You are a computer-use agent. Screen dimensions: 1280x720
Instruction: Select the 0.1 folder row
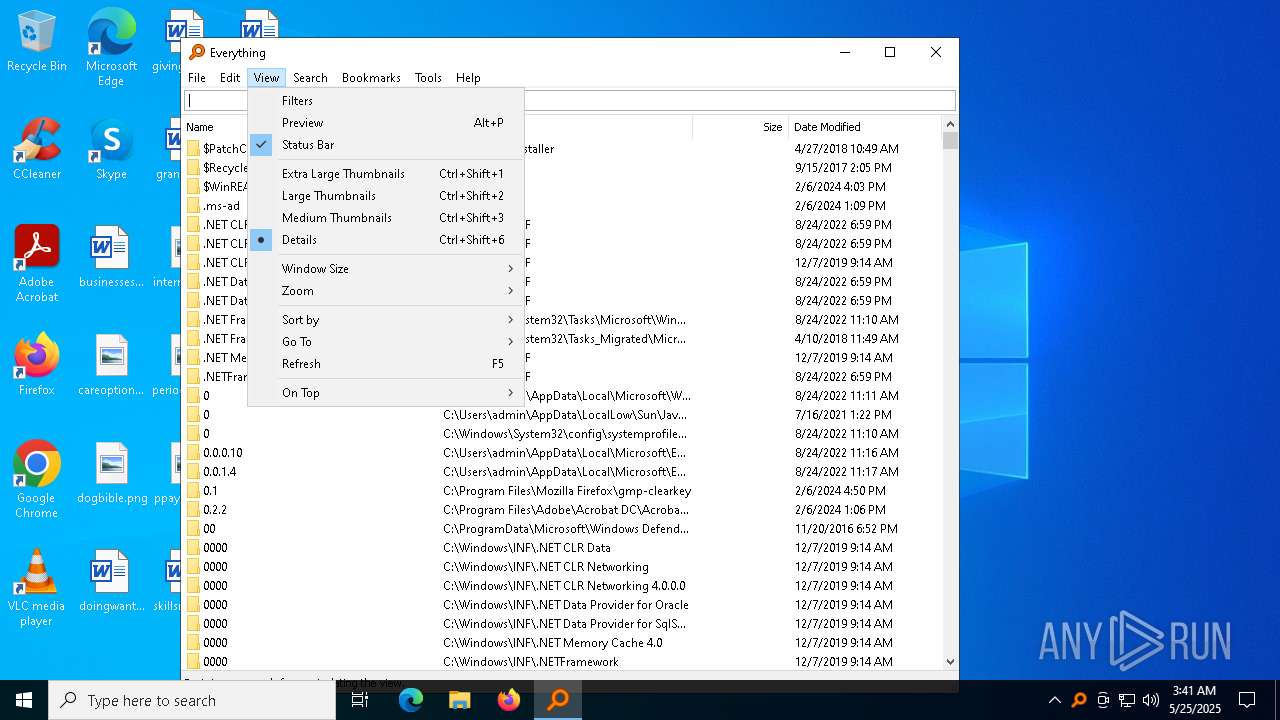click(563, 491)
